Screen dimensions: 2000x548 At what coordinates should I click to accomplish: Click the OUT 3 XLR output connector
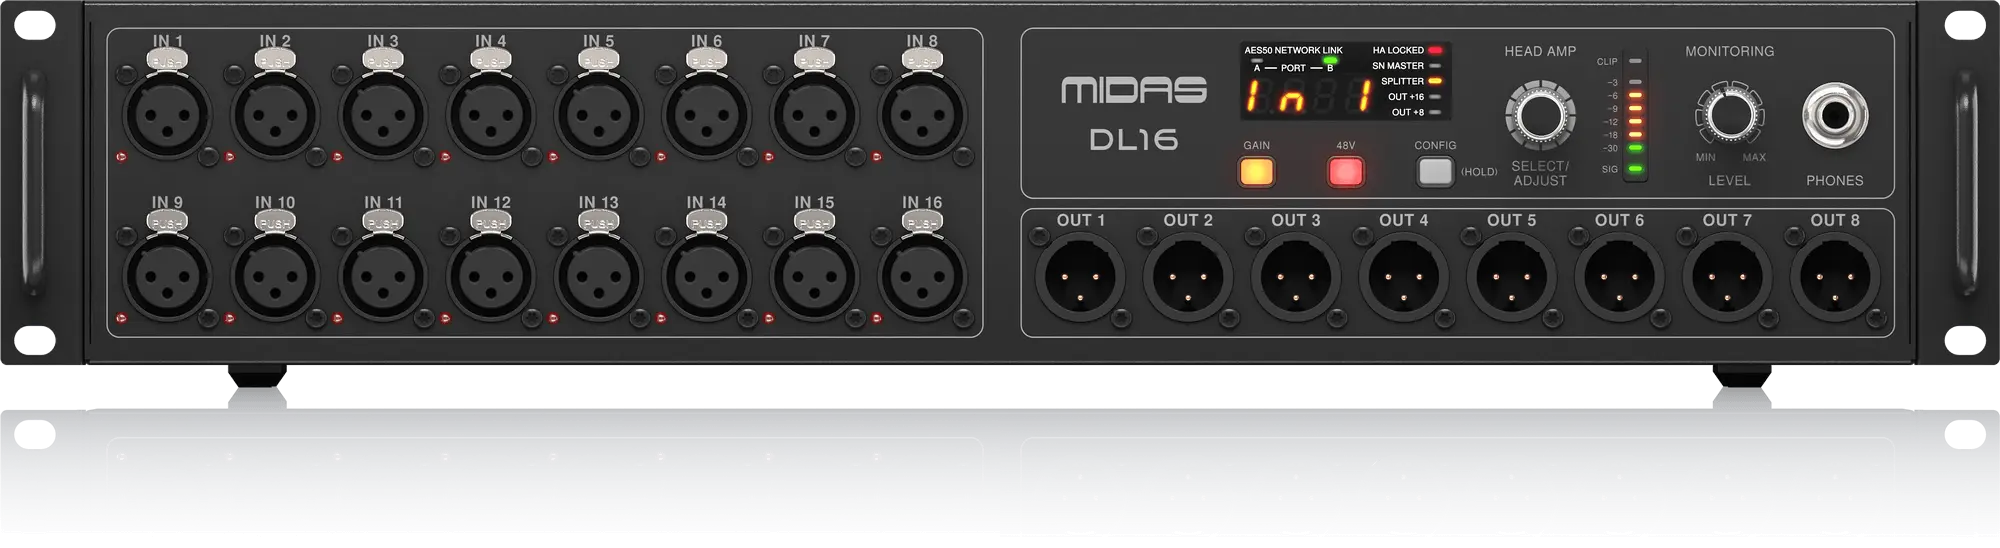coord(1296,276)
